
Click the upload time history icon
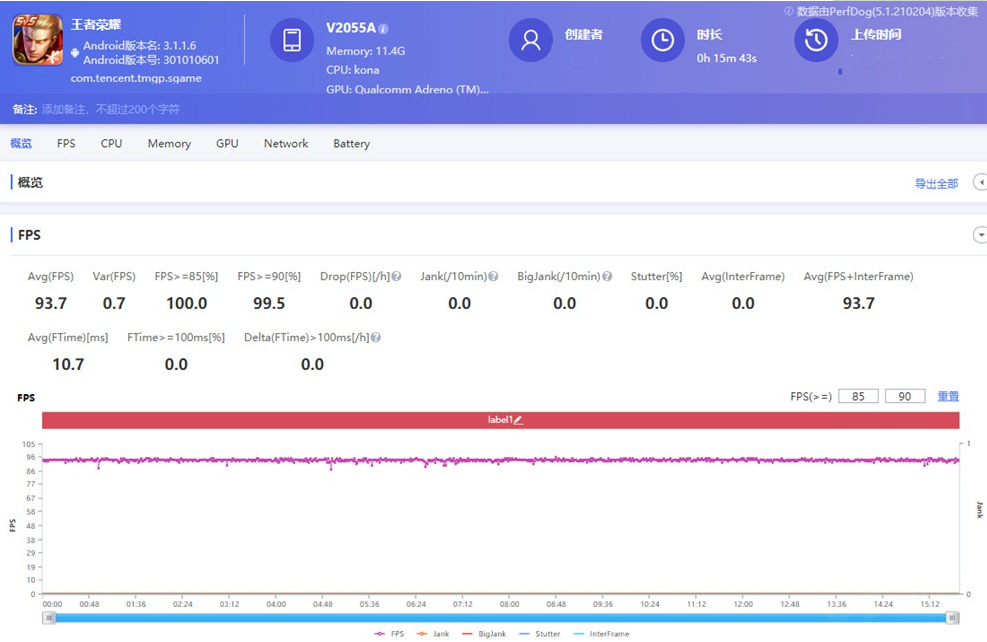point(816,40)
